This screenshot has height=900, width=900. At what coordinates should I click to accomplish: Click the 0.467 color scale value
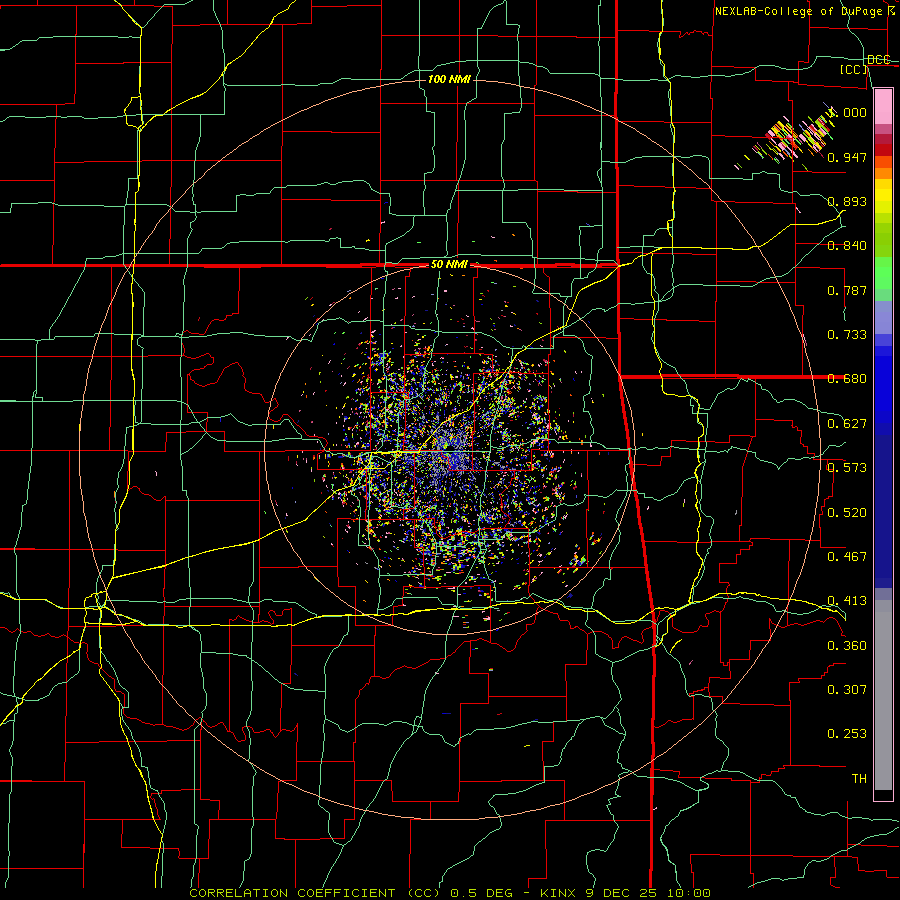point(847,556)
